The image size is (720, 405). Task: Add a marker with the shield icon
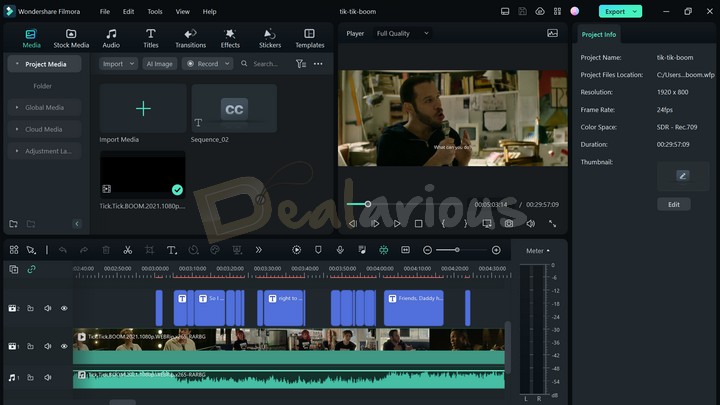(x=318, y=250)
